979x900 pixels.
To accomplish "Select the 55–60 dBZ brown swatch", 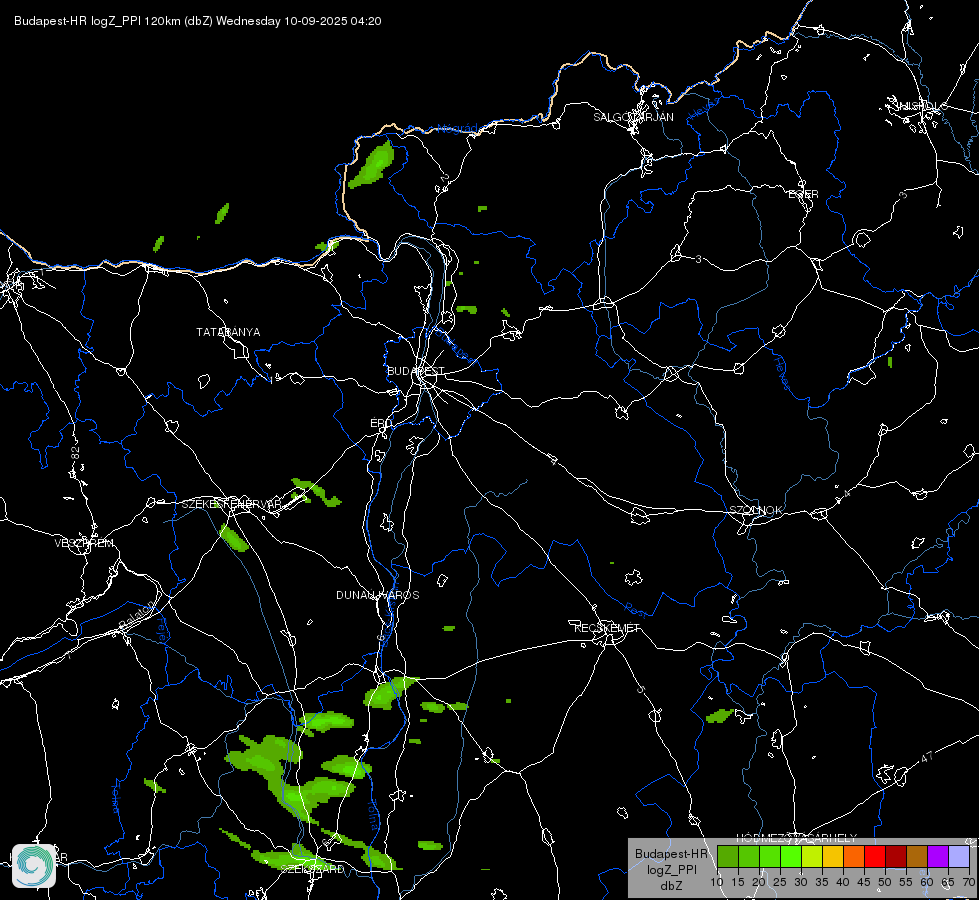I will point(917,856).
